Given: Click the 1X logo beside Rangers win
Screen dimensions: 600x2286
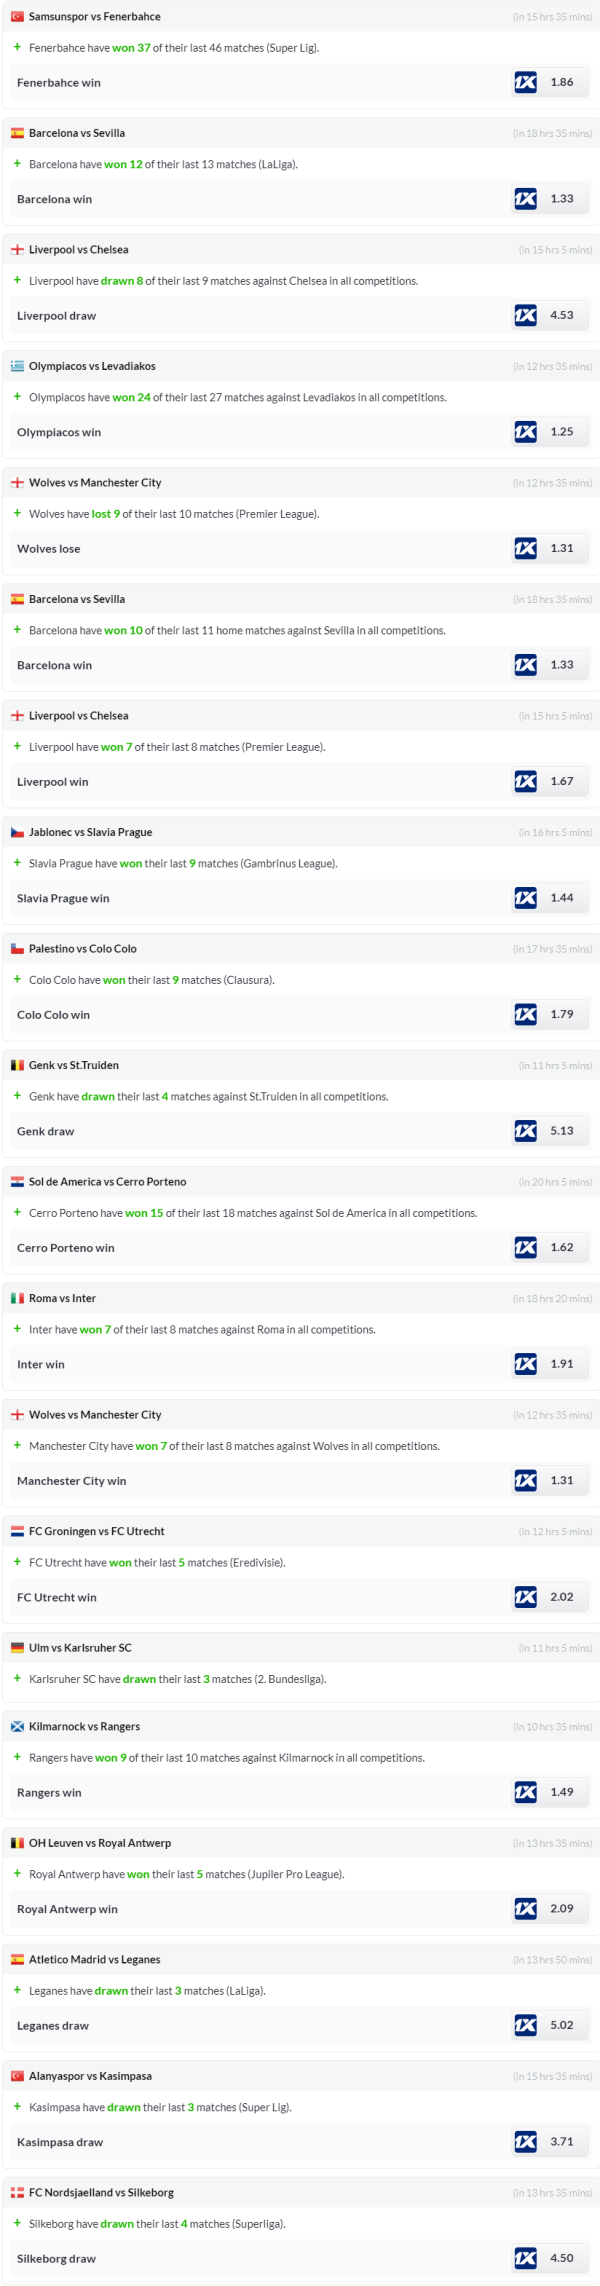Looking at the screenshot, I should coord(525,1792).
